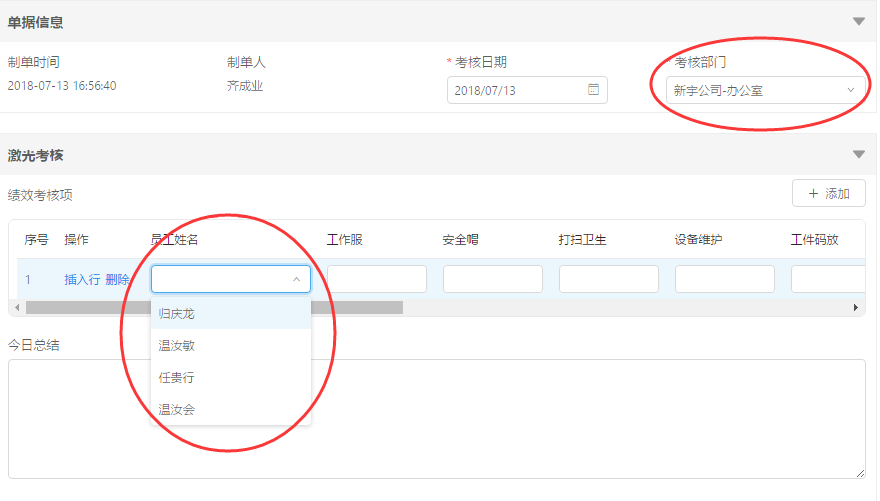Collapse the 激光考核 section arrow
Image resolution: width=880 pixels, height=501 pixels.
858,154
